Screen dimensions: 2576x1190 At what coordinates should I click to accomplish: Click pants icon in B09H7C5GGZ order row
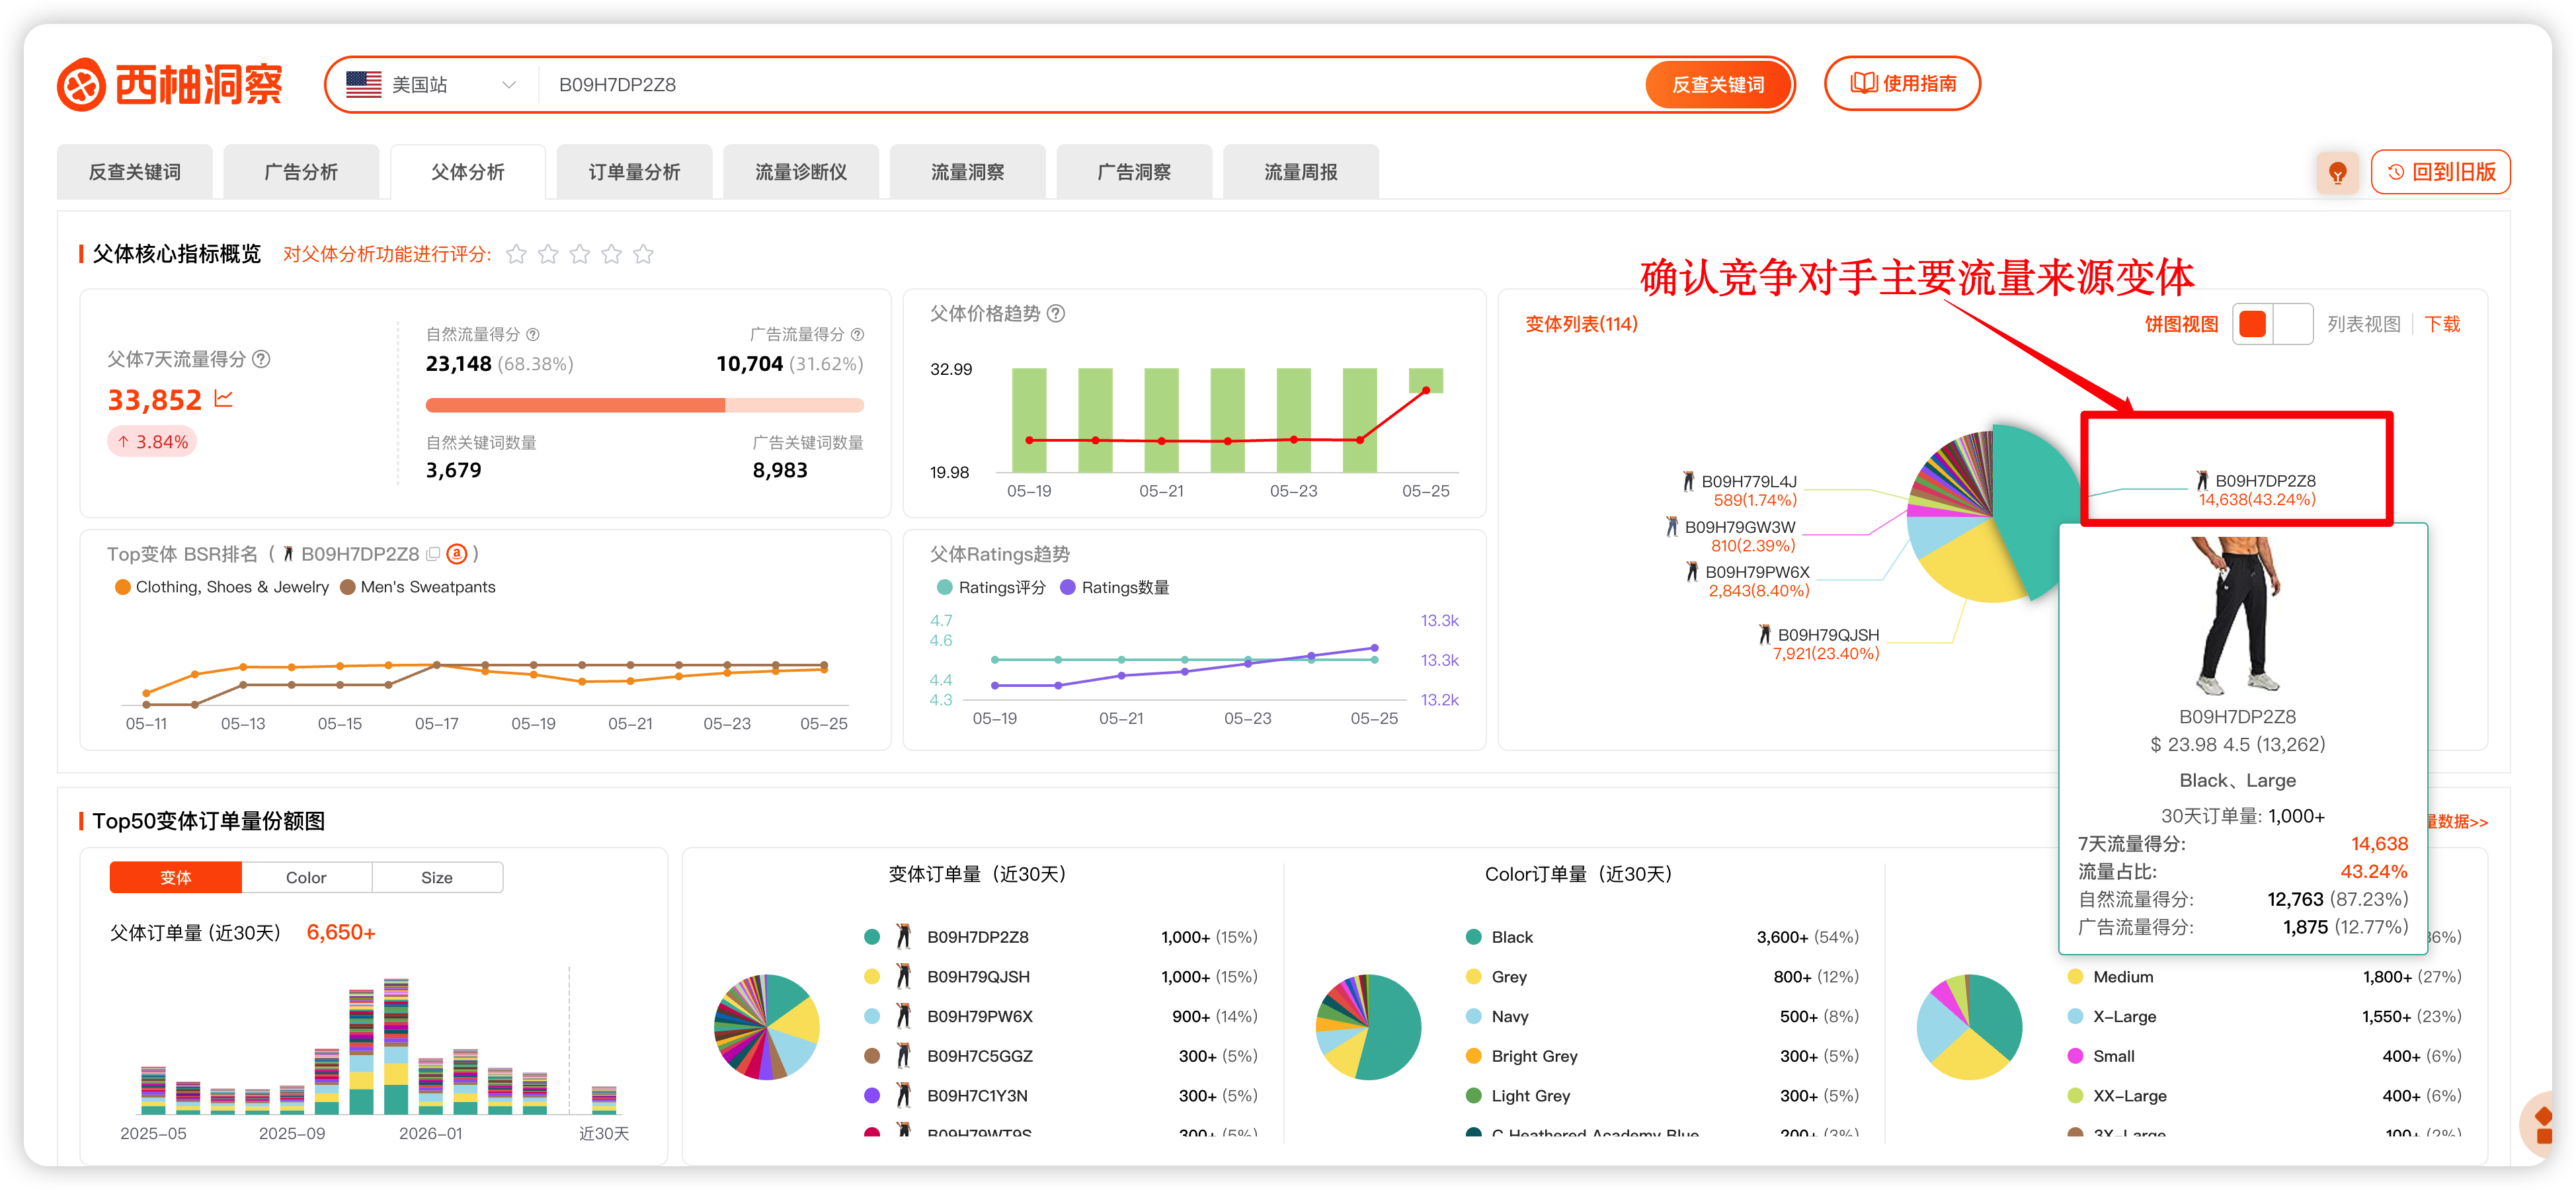[x=903, y=1055]
